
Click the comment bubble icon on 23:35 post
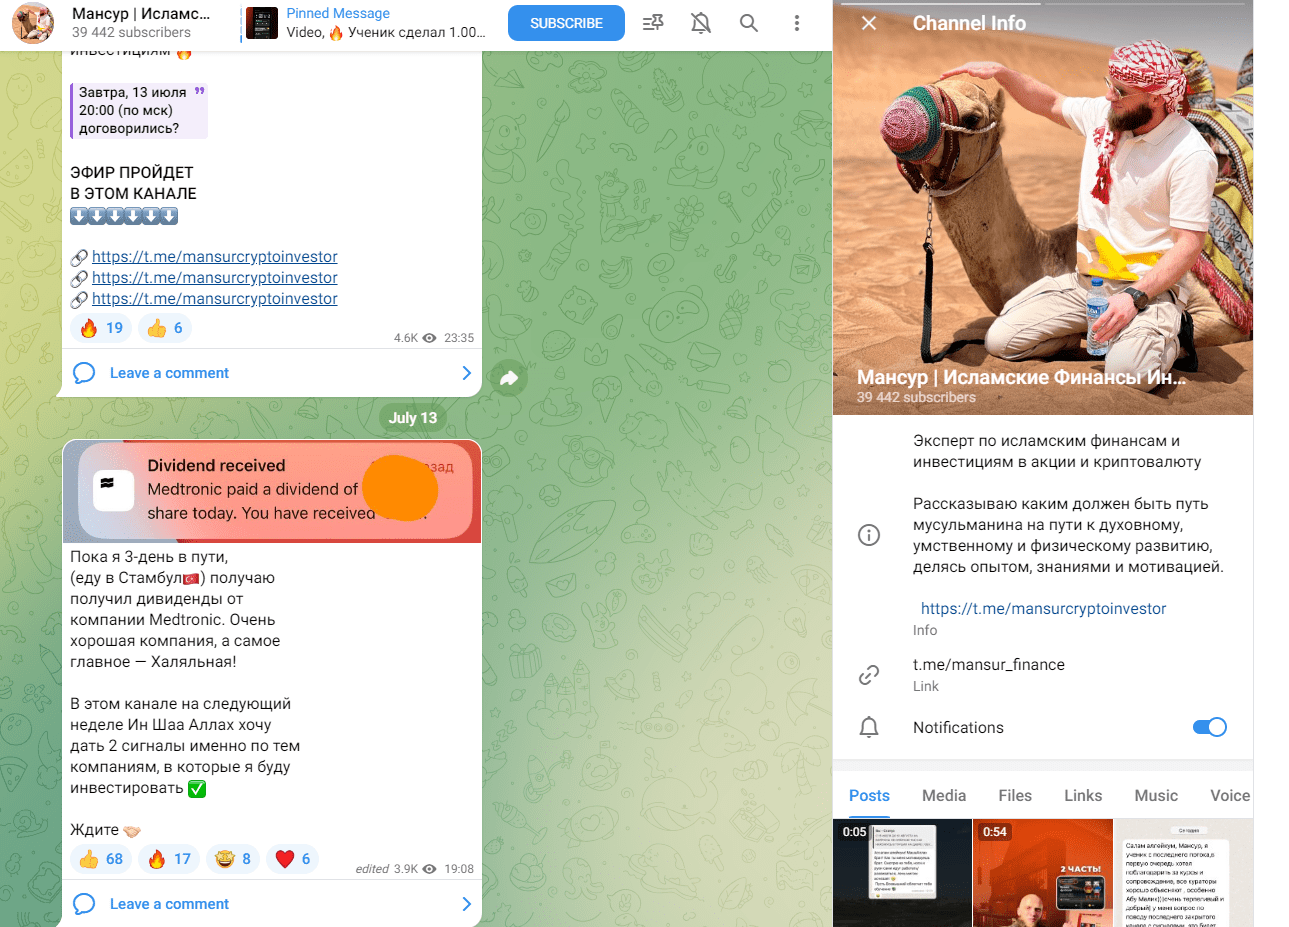tap(84, 373)
